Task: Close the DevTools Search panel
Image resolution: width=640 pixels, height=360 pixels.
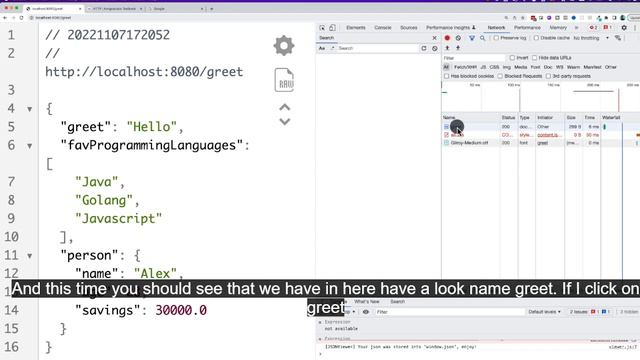Action: click(434, 38)
